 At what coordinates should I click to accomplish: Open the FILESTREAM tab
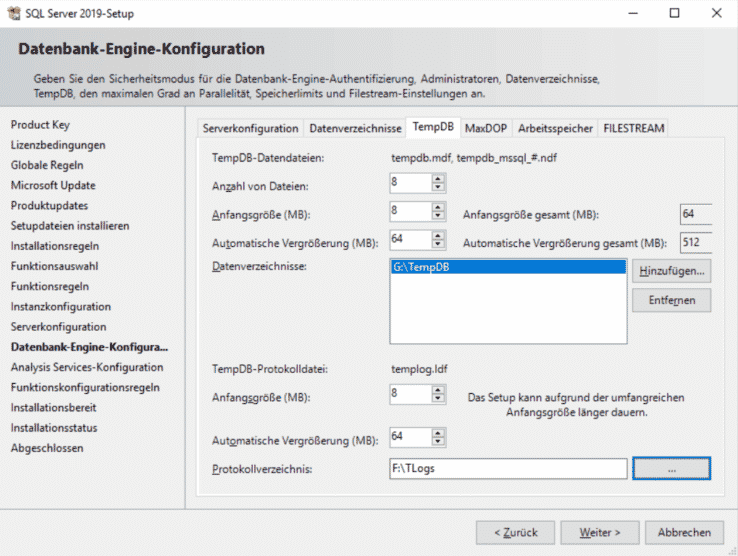[x=634, y=129]
